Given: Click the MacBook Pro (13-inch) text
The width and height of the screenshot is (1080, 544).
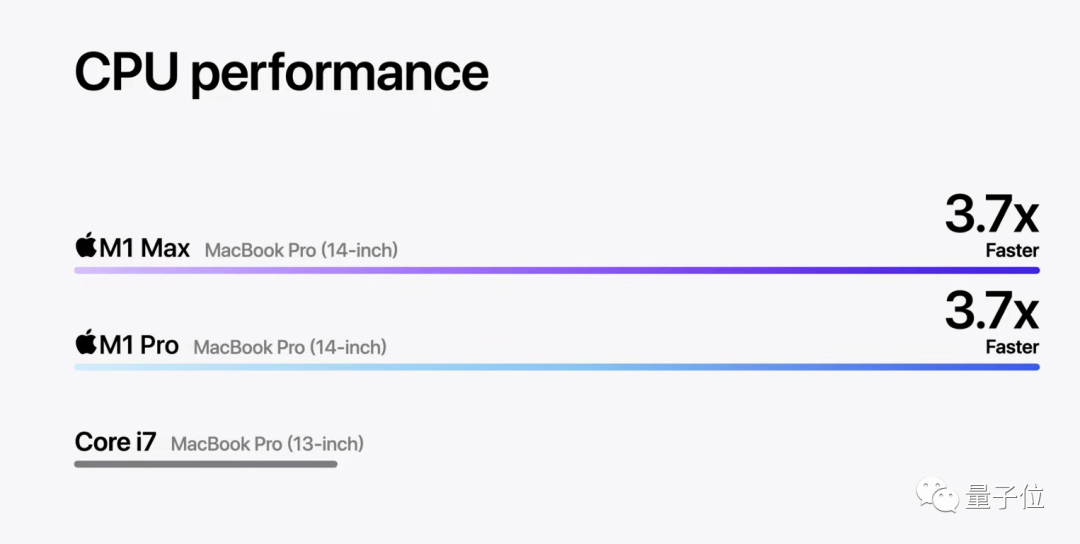Looking at the screenshot, I should 267,443.
